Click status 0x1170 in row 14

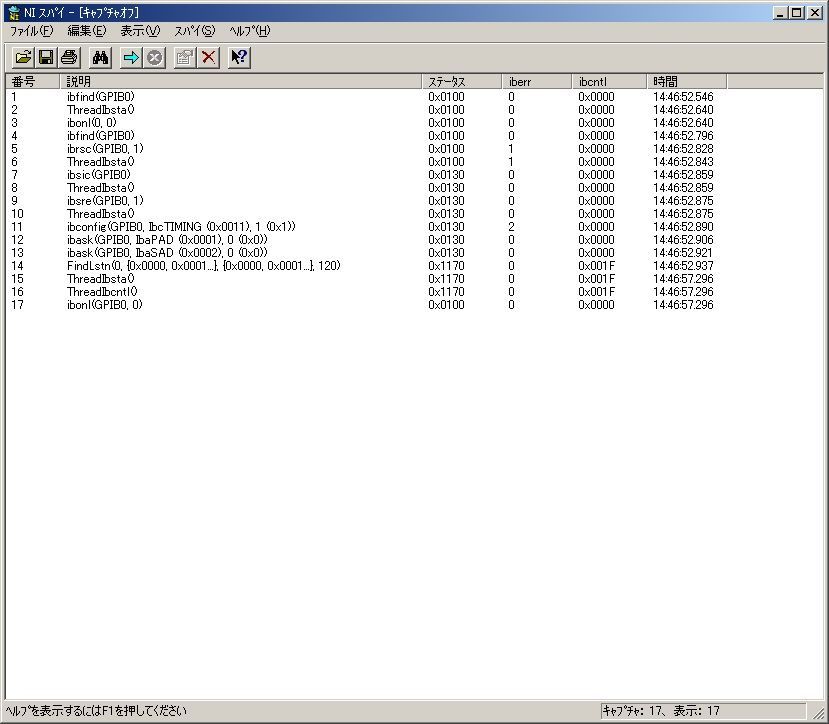[x=446, y=265]
